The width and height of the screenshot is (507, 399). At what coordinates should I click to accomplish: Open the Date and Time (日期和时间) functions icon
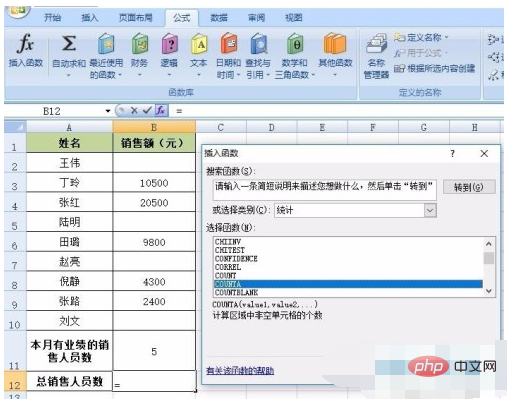(229, 44)
